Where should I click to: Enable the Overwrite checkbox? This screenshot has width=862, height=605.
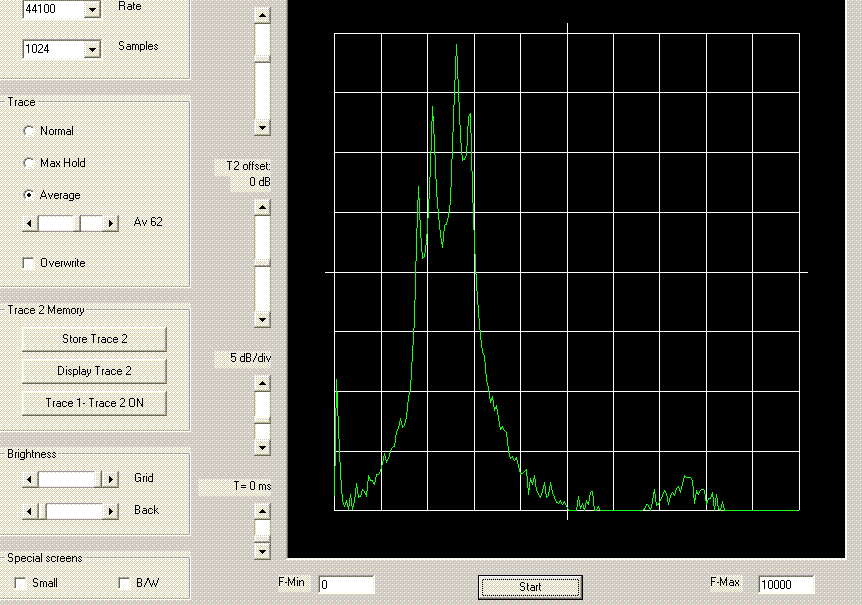29,263
